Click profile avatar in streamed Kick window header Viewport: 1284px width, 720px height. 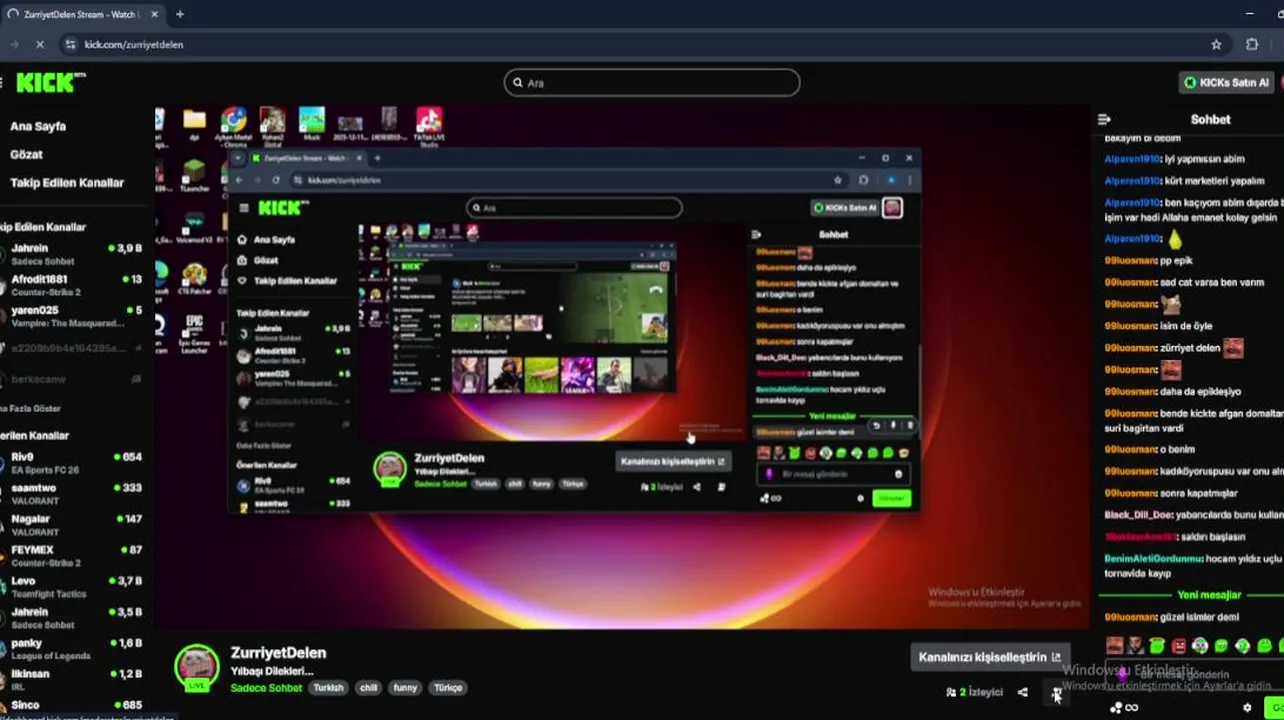click(x=892, y=207)
